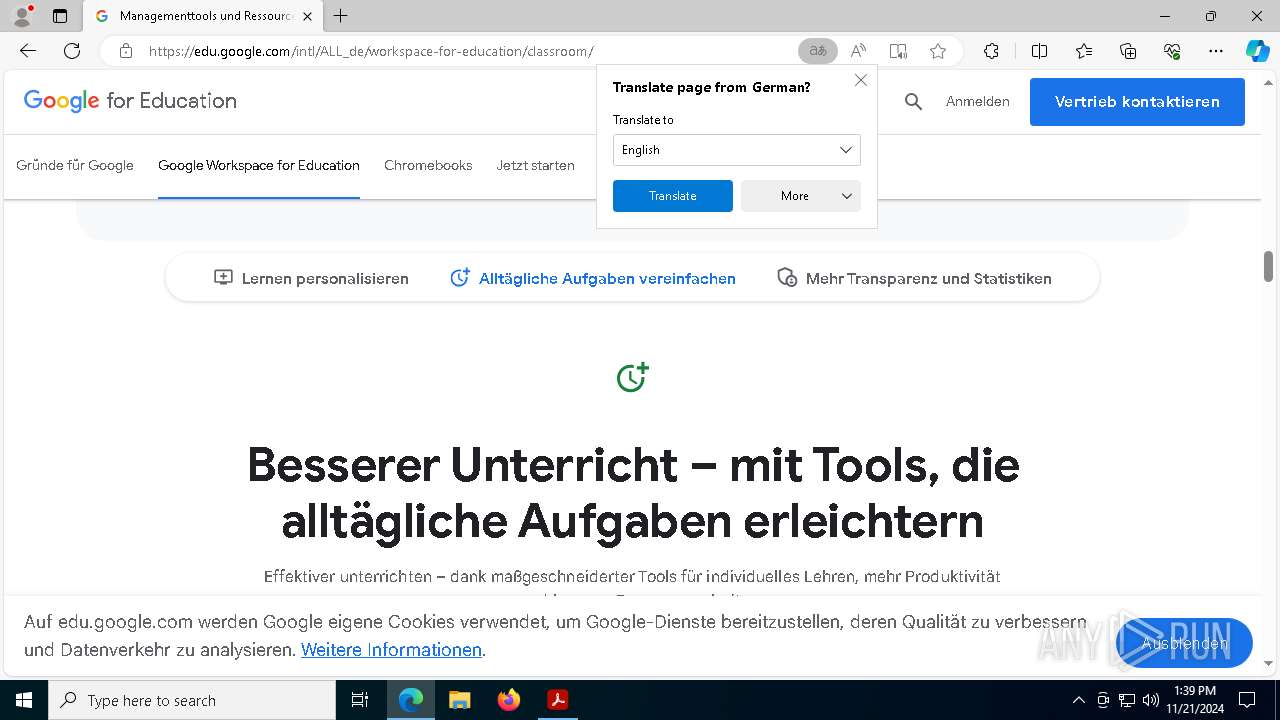Screen dimensions: 1280x720
Task: Open the Collections icon
Action: click(1128, 51)
